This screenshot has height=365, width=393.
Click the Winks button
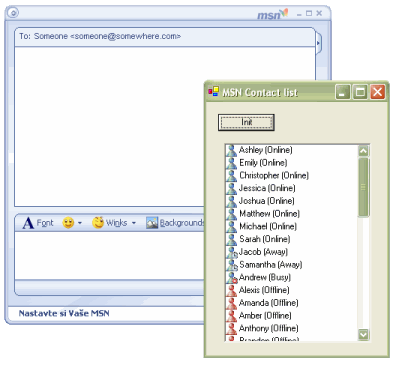coord(110,223)
